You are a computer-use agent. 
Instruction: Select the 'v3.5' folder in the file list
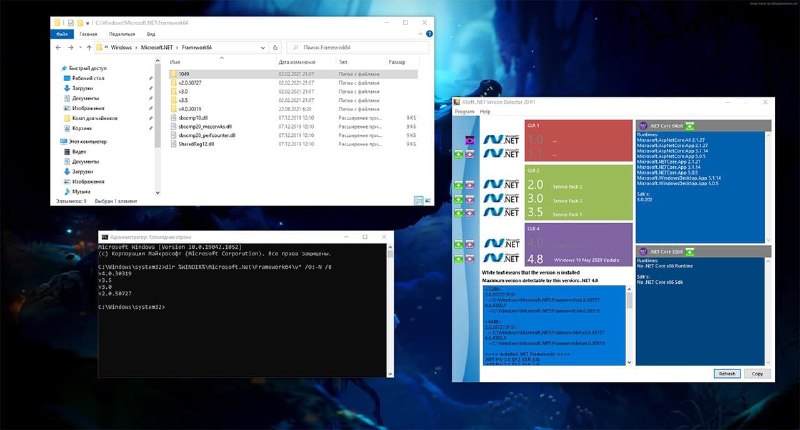coord(293,100)
